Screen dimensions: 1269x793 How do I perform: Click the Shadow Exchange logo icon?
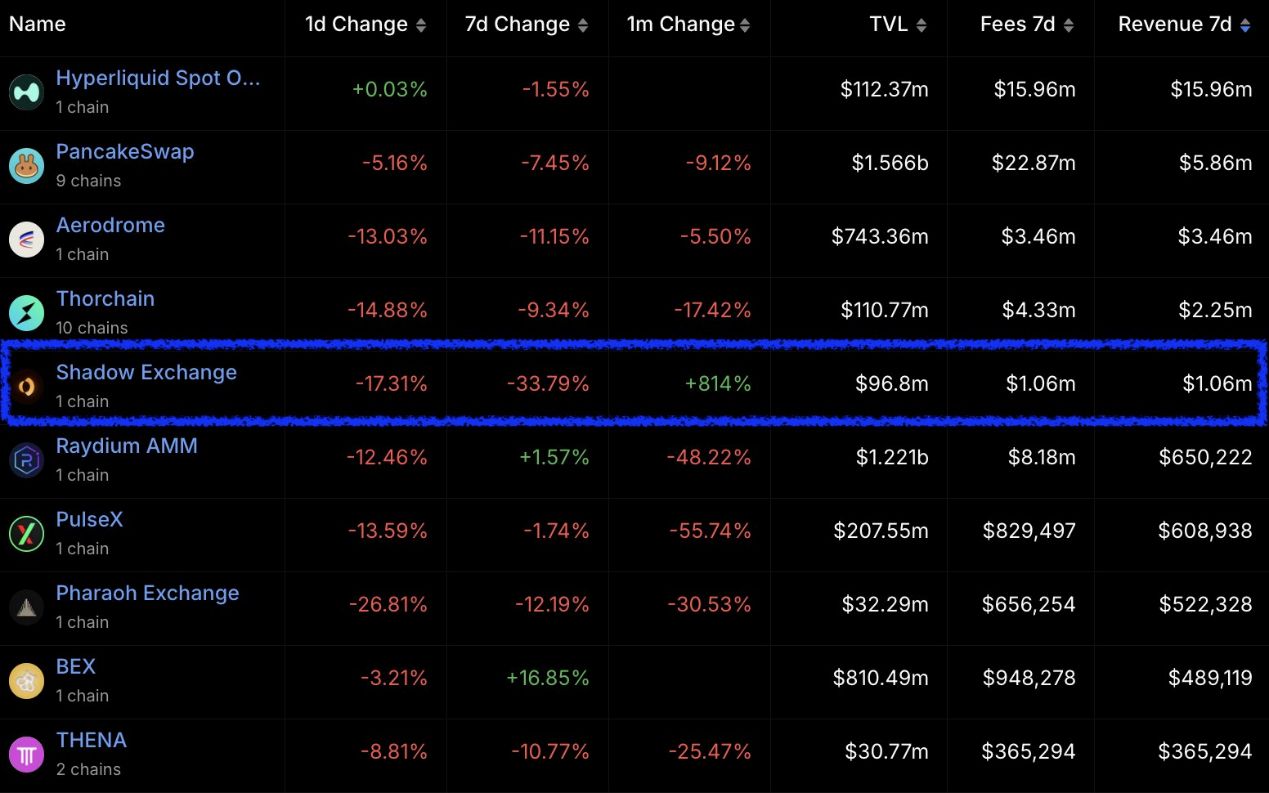pos(26,386)
